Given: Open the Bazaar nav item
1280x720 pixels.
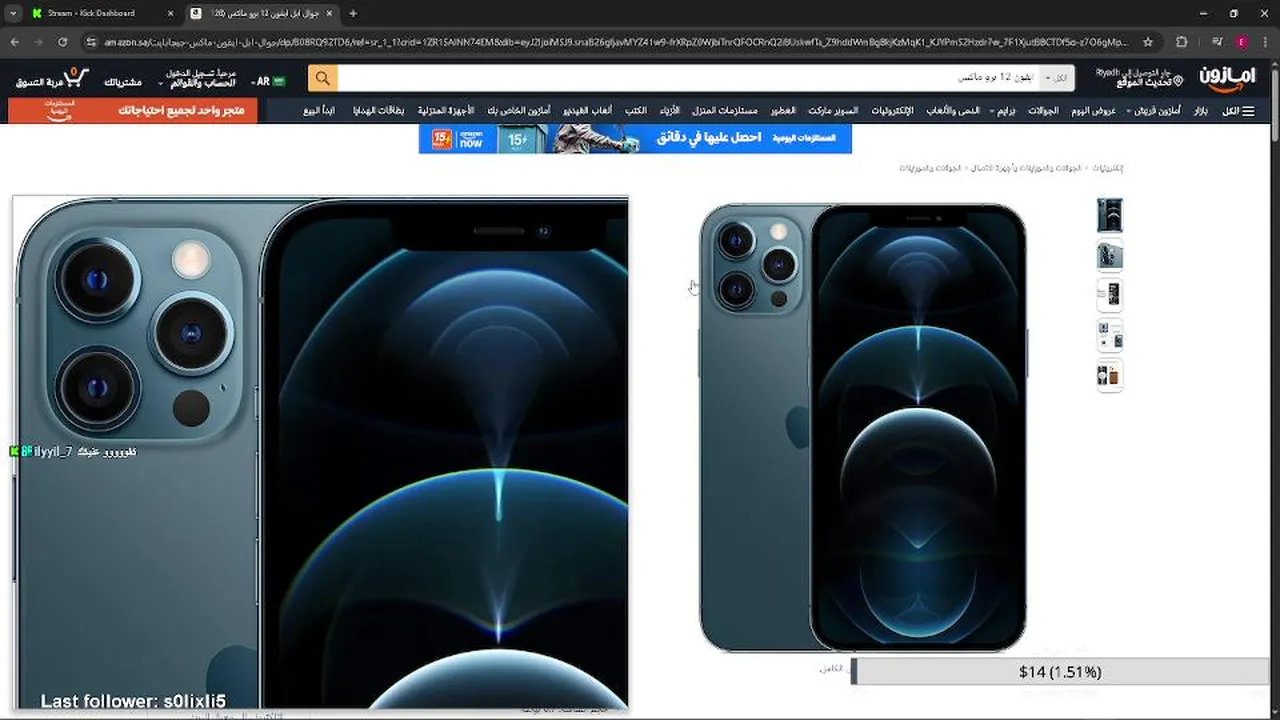Looking at the screenshot, I should point(1201,111).
